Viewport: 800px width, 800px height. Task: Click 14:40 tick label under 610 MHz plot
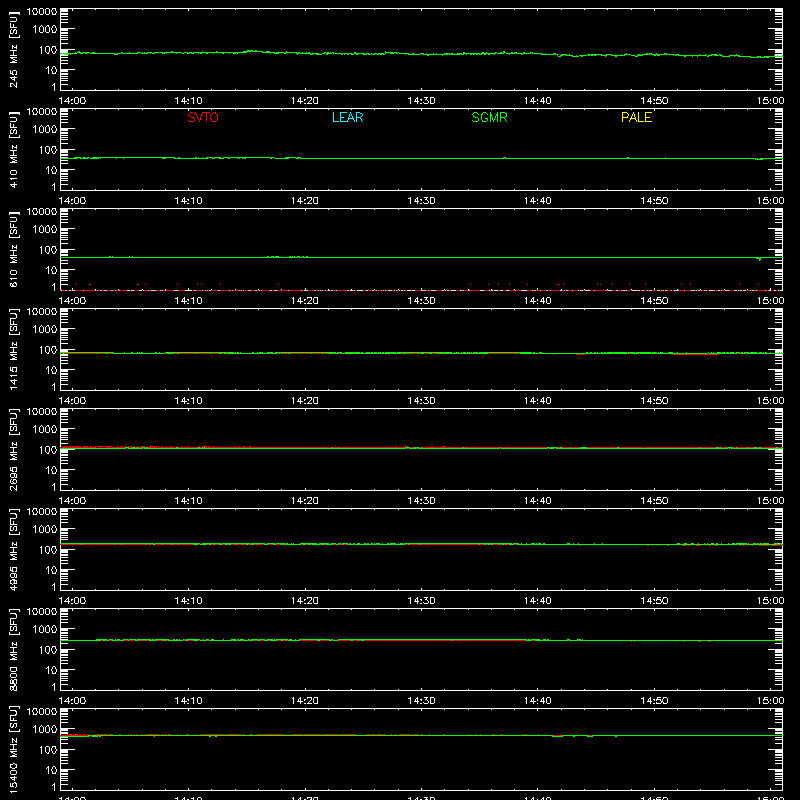[538, 301]
